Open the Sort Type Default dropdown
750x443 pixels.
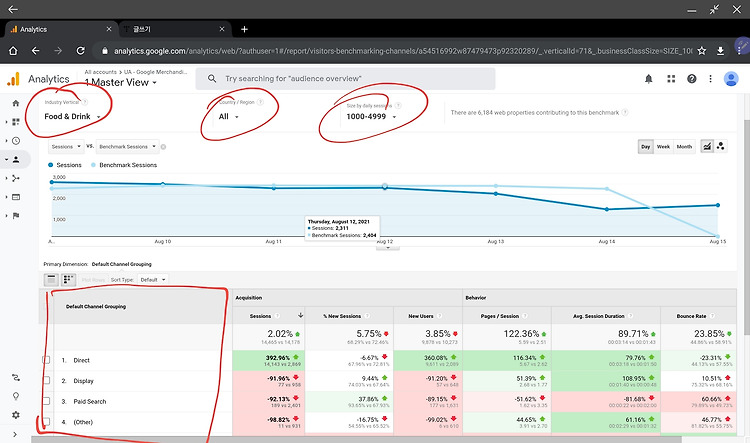pos(153,279)
